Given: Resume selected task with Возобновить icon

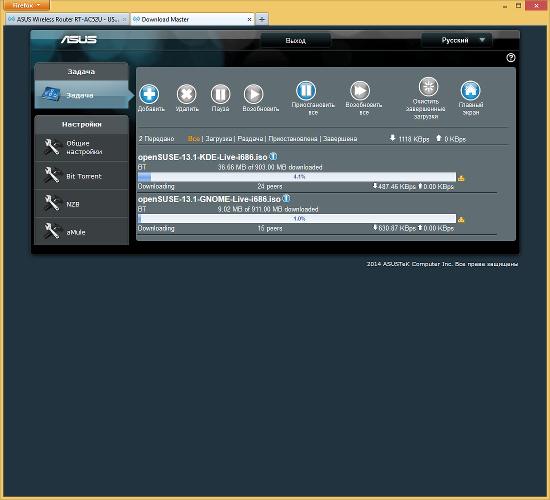Looking at the screenshot, I should click(254, 94).
